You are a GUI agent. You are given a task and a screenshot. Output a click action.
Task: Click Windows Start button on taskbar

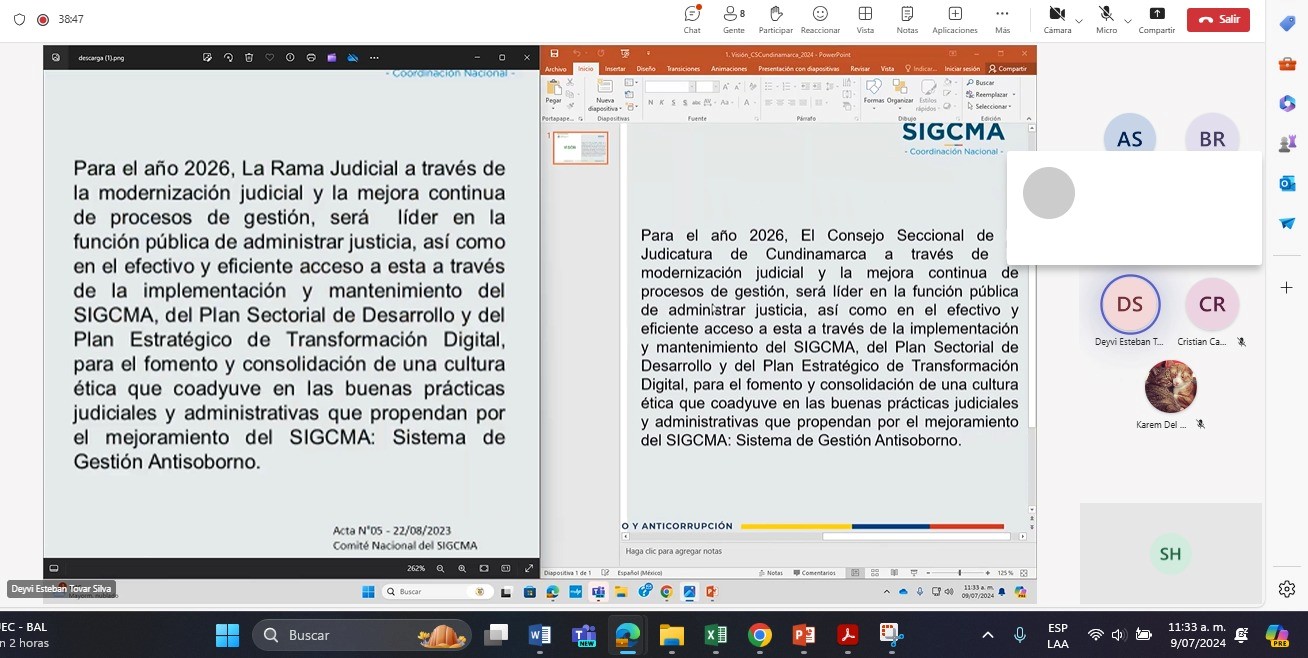click(x=228, y=635)
